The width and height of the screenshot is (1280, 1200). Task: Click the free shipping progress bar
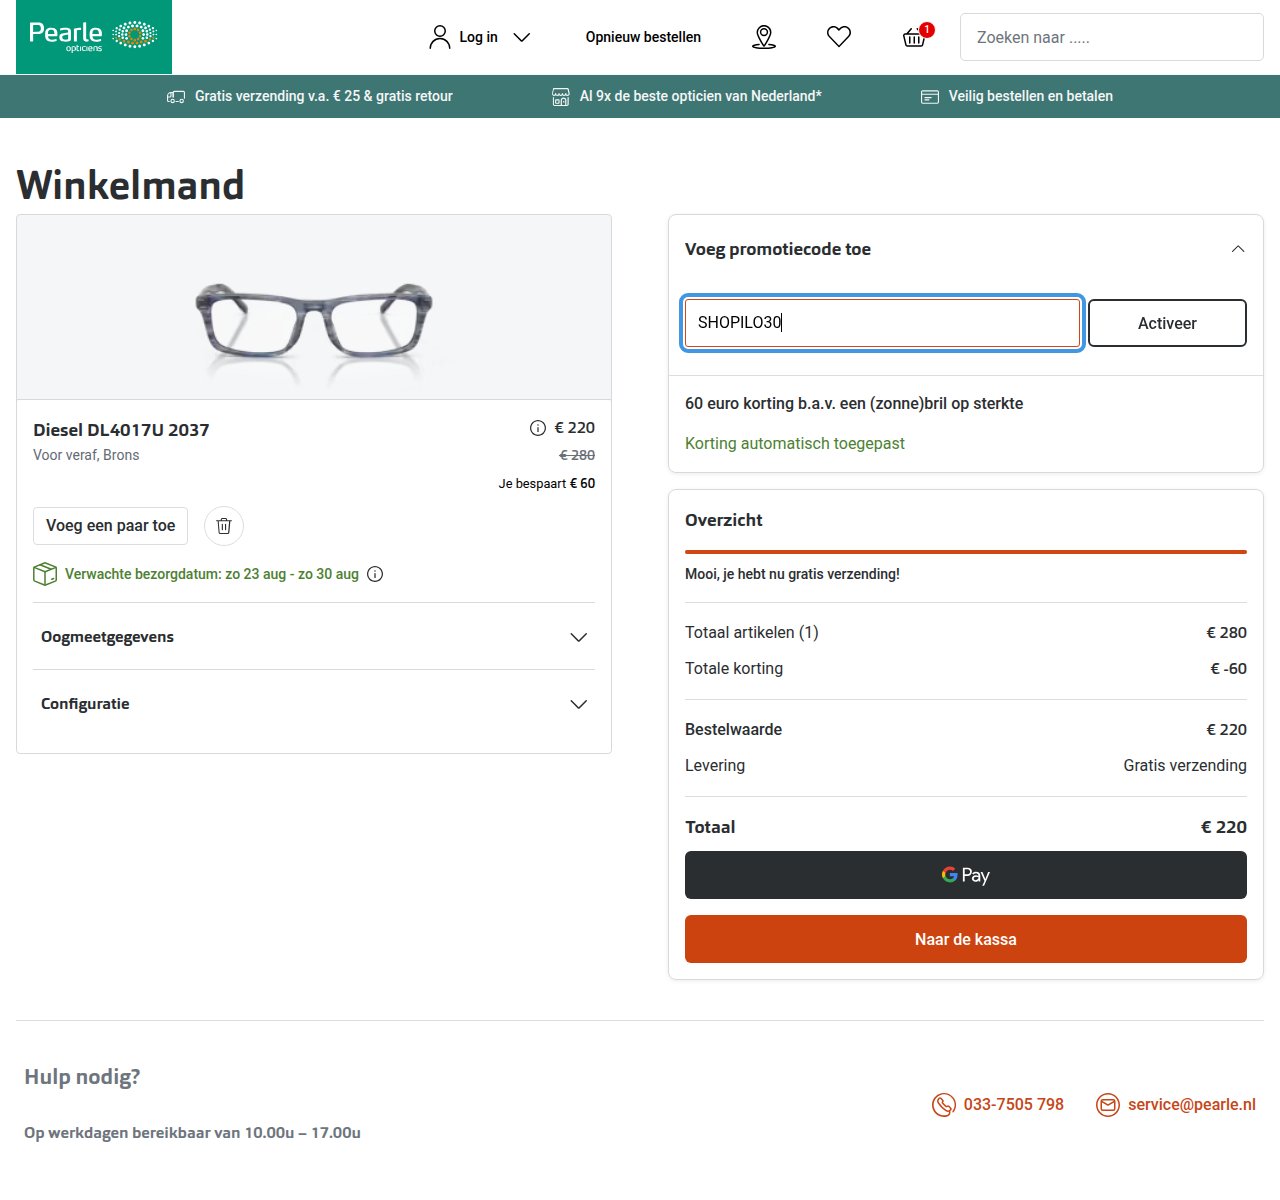click(x=966, y=551)
